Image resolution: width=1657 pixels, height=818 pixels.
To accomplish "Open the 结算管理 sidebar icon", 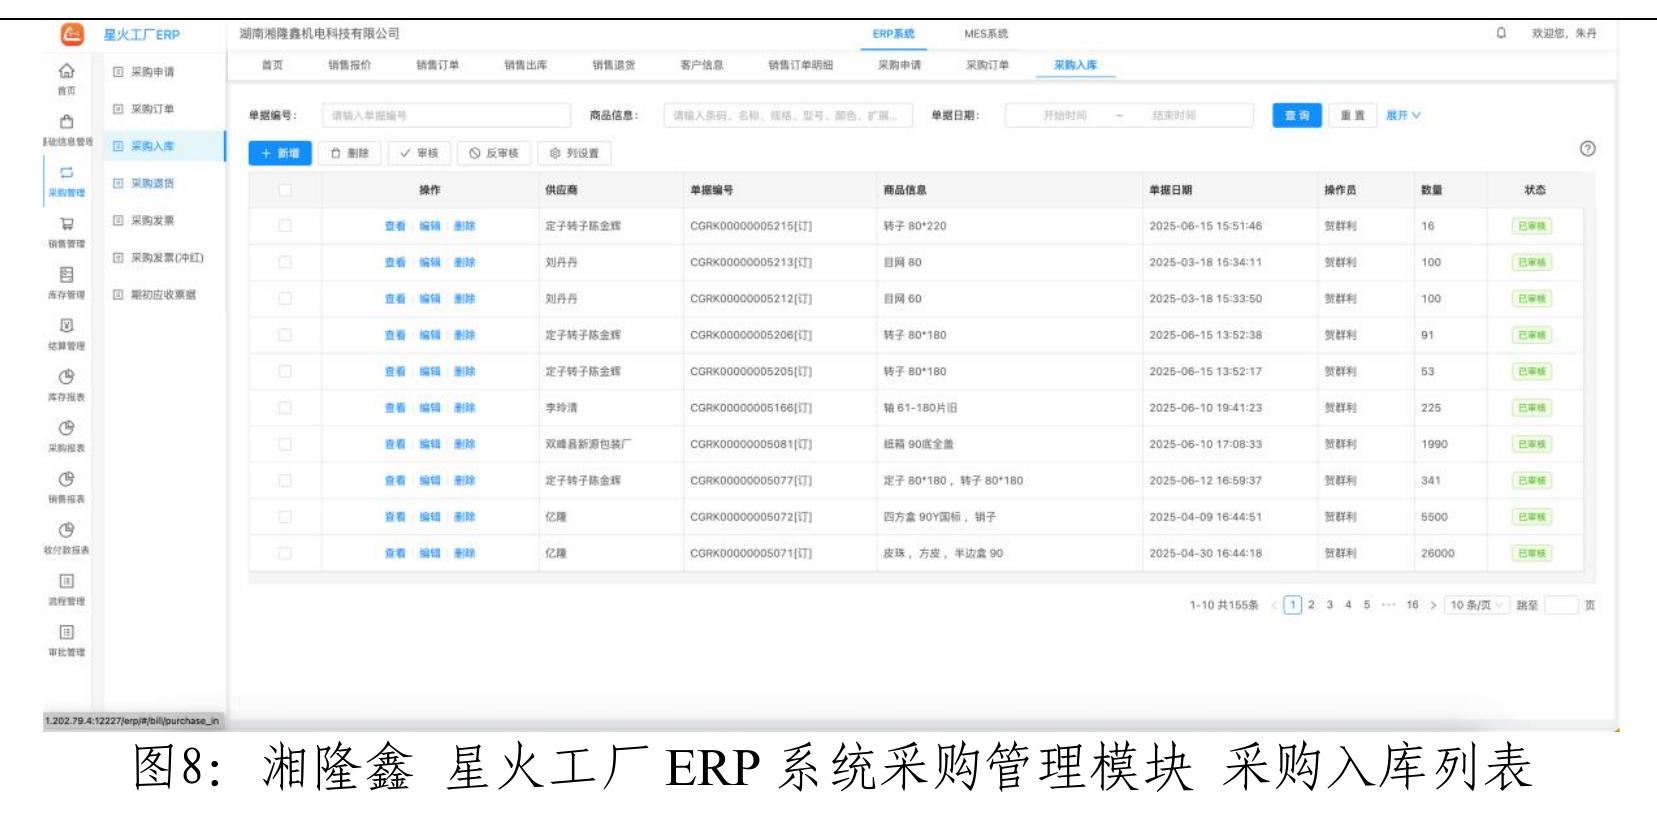I will tap(66, 325).
